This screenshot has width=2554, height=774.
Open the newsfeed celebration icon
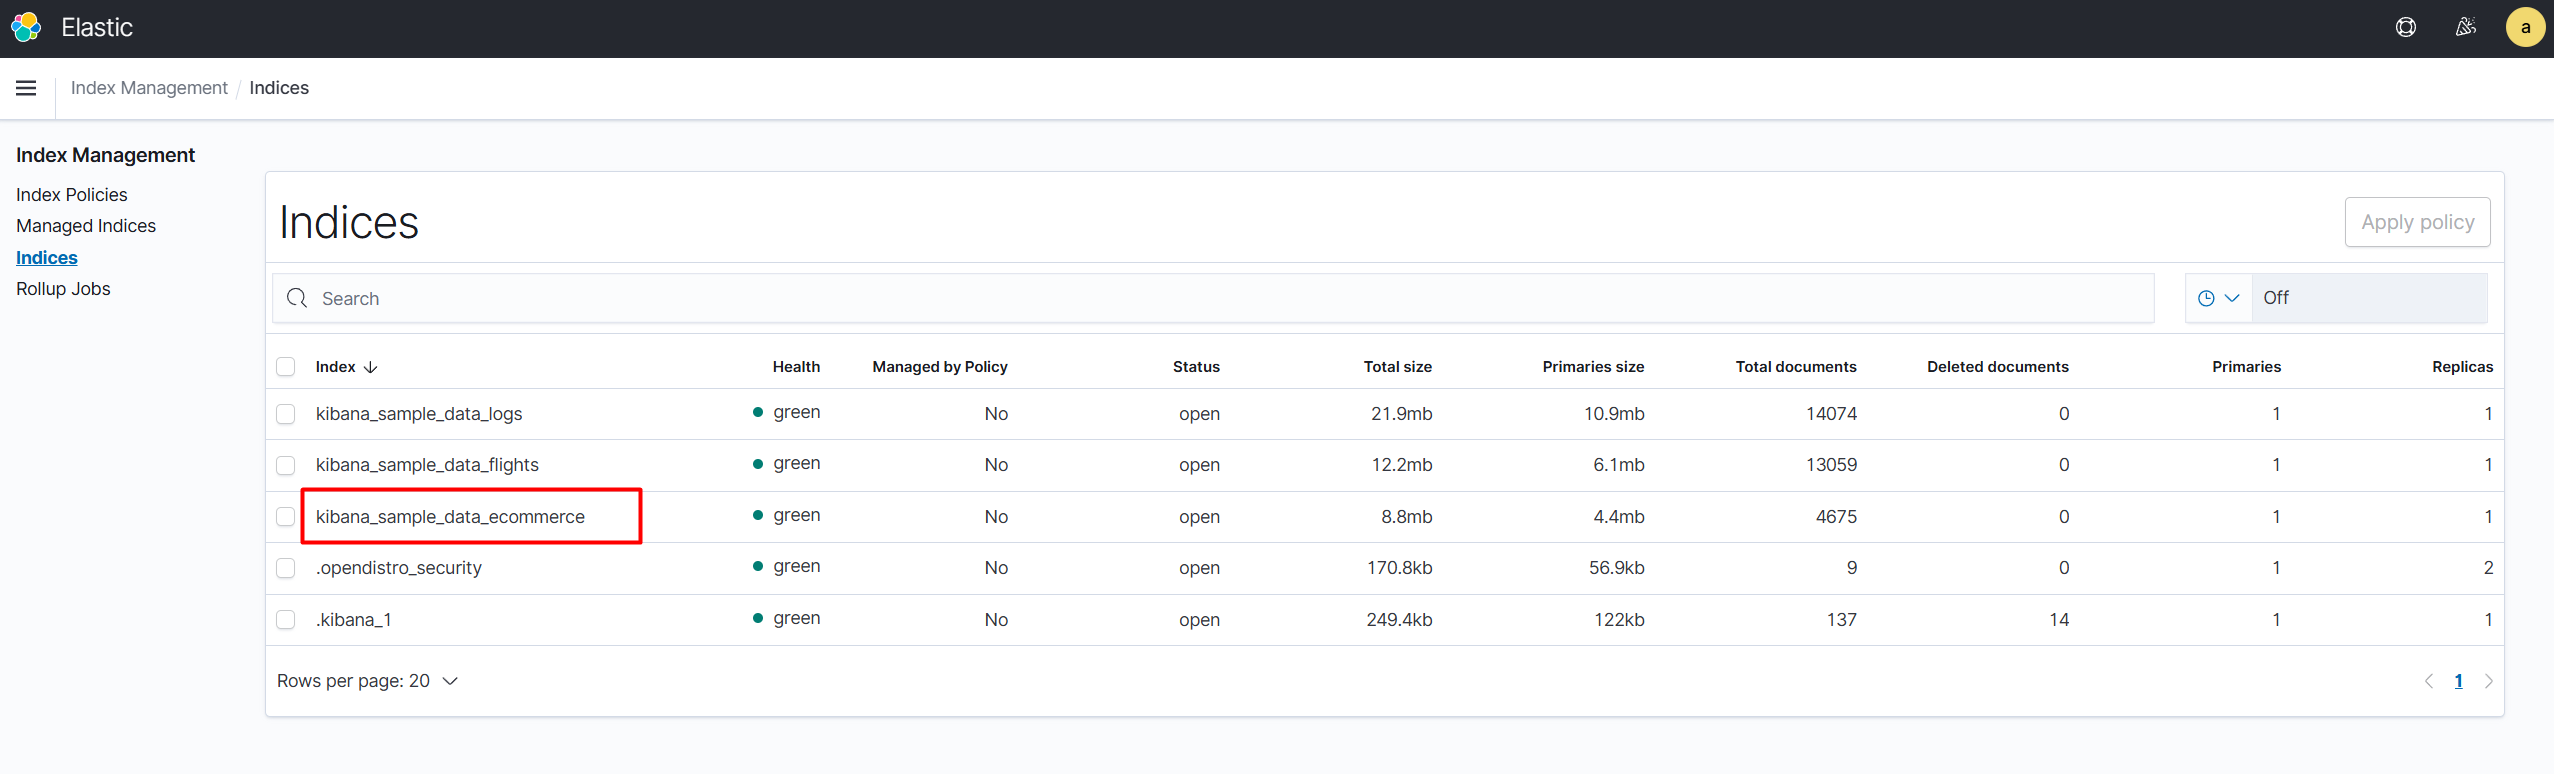(2466, 27)
